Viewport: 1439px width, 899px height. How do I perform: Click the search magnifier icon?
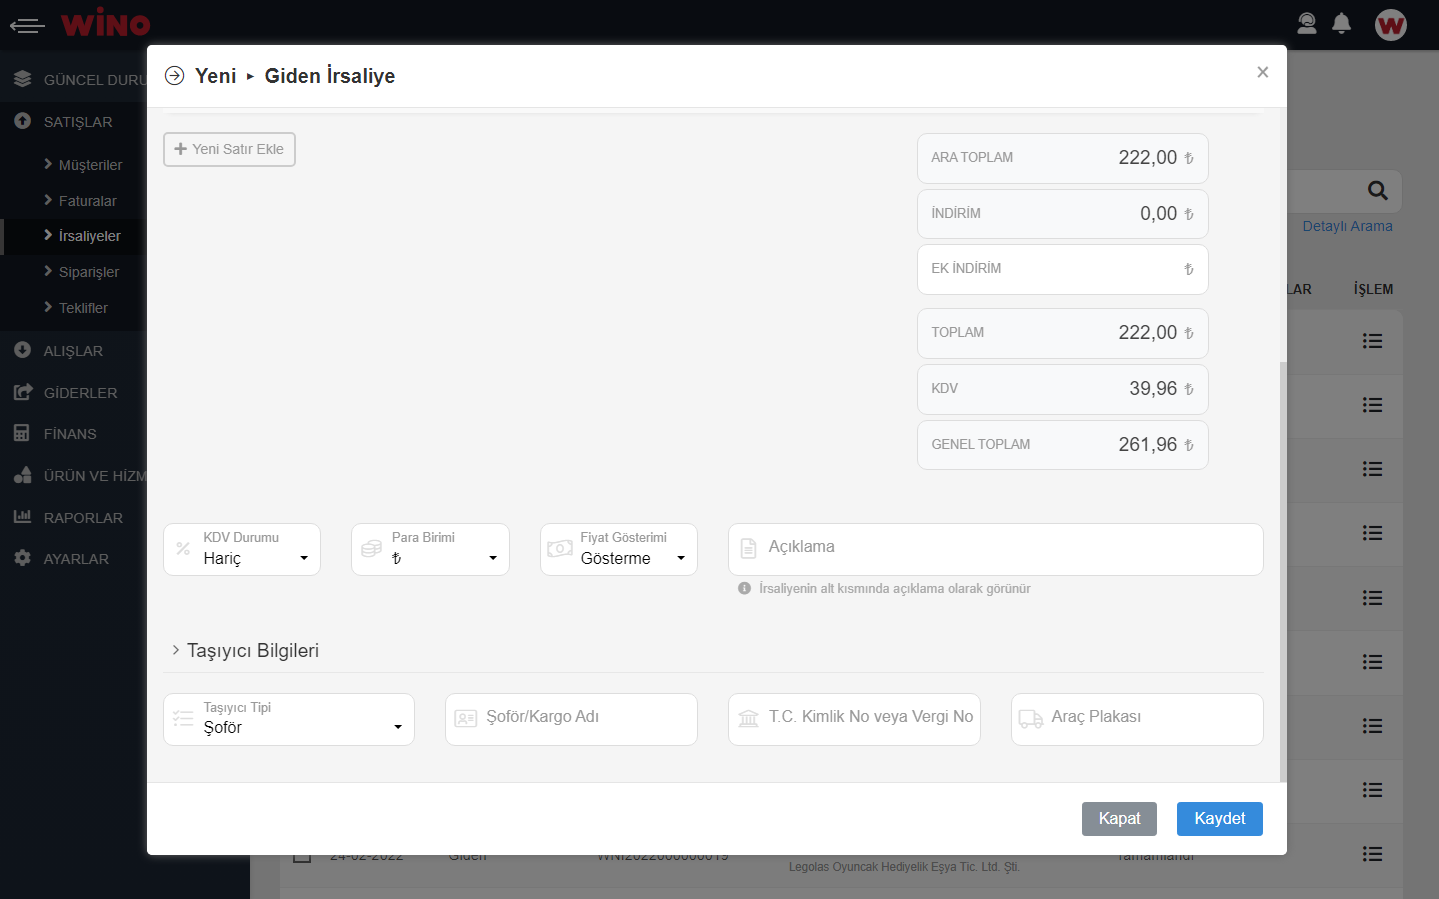[x=1377, y=191]
